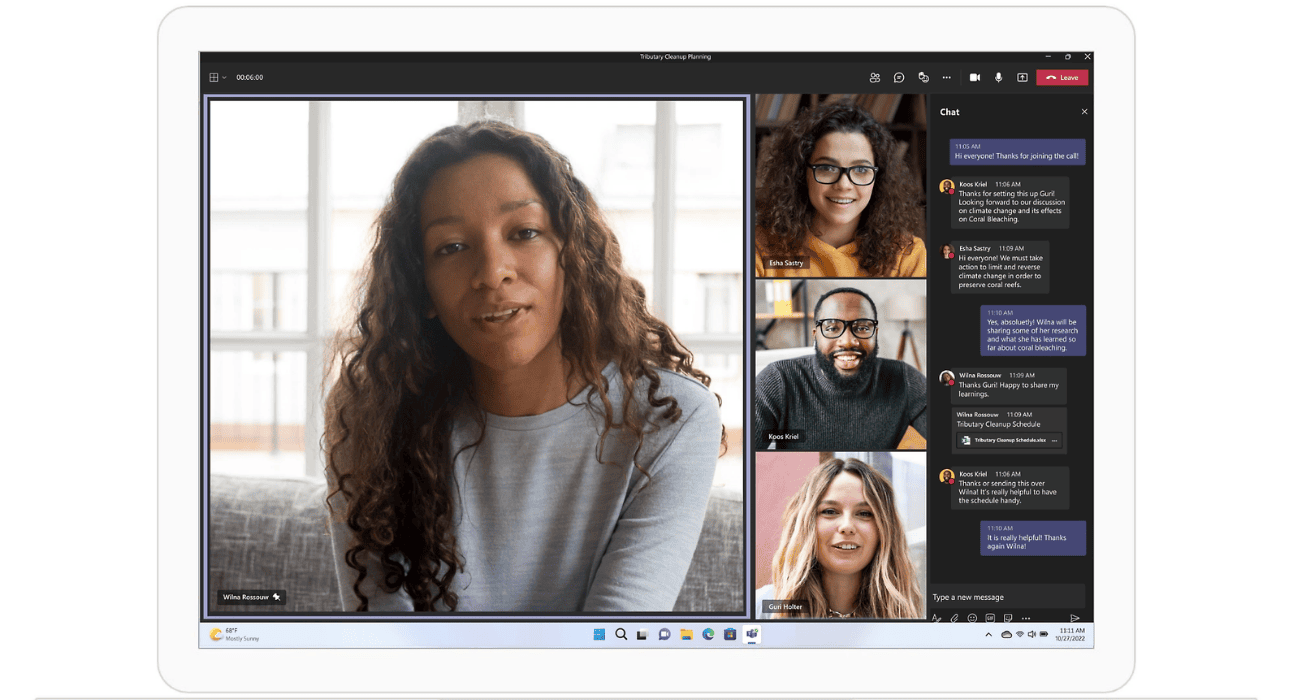Image resolution: width=1300 pixels, height=700 pixels.
Task: Open the Tributary Cleanup Schedule.xlsx attachment
Action: [x=1007, y=440]
